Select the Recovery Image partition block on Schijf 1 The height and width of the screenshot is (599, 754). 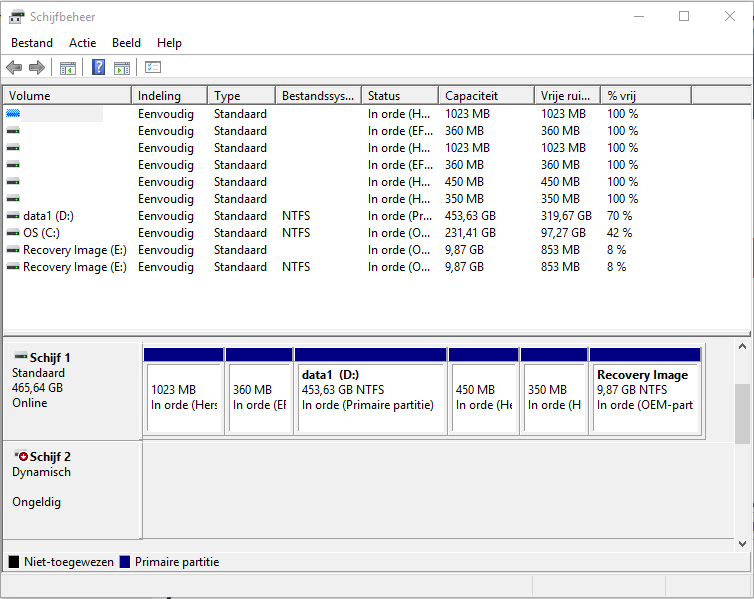644,390
